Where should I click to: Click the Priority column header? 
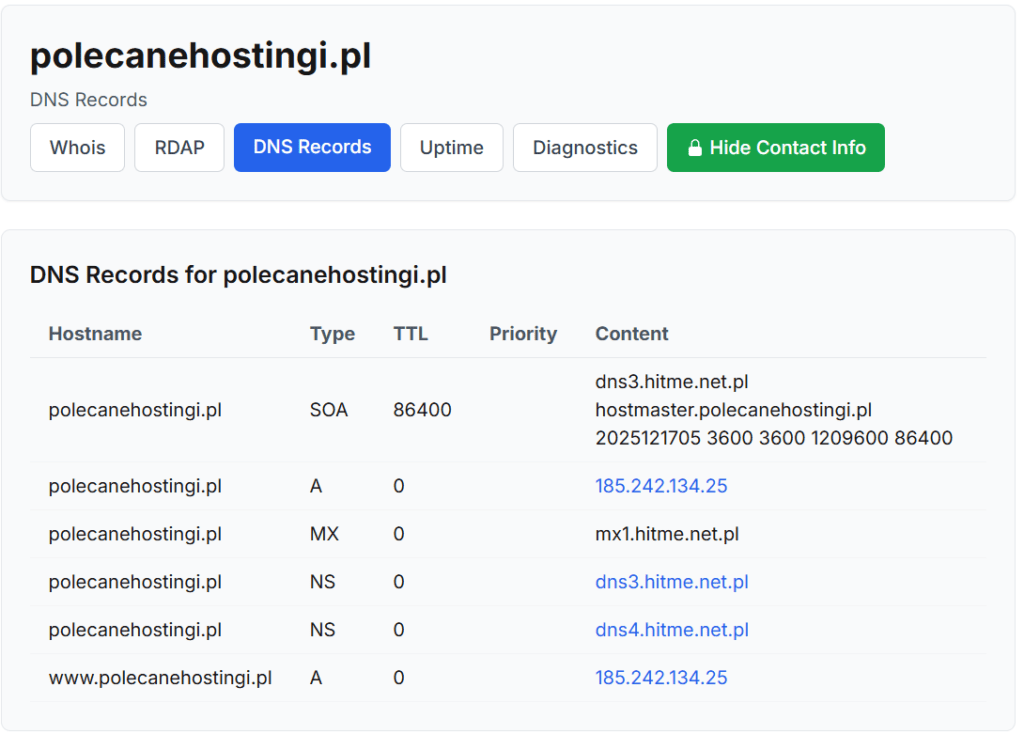(x=523, y=334)
